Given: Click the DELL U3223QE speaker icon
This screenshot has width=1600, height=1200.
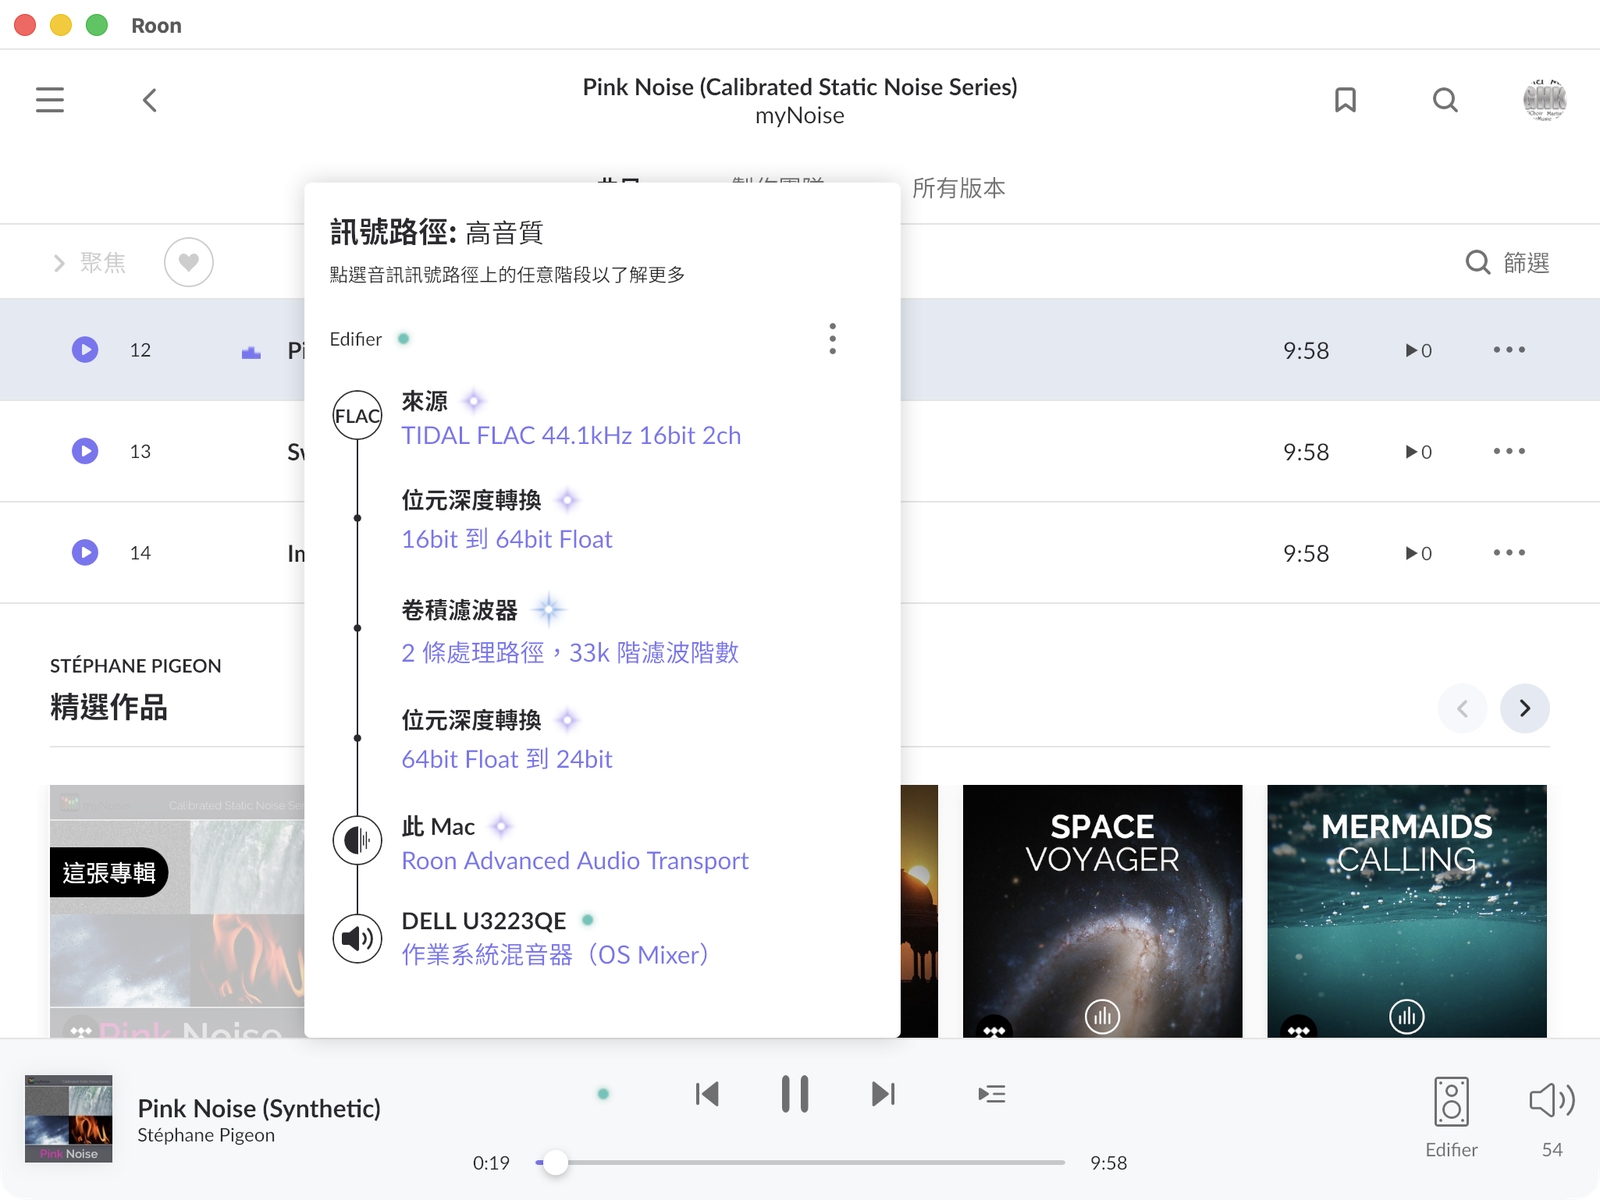Looking at the screenshot, I should coord(357,938).
